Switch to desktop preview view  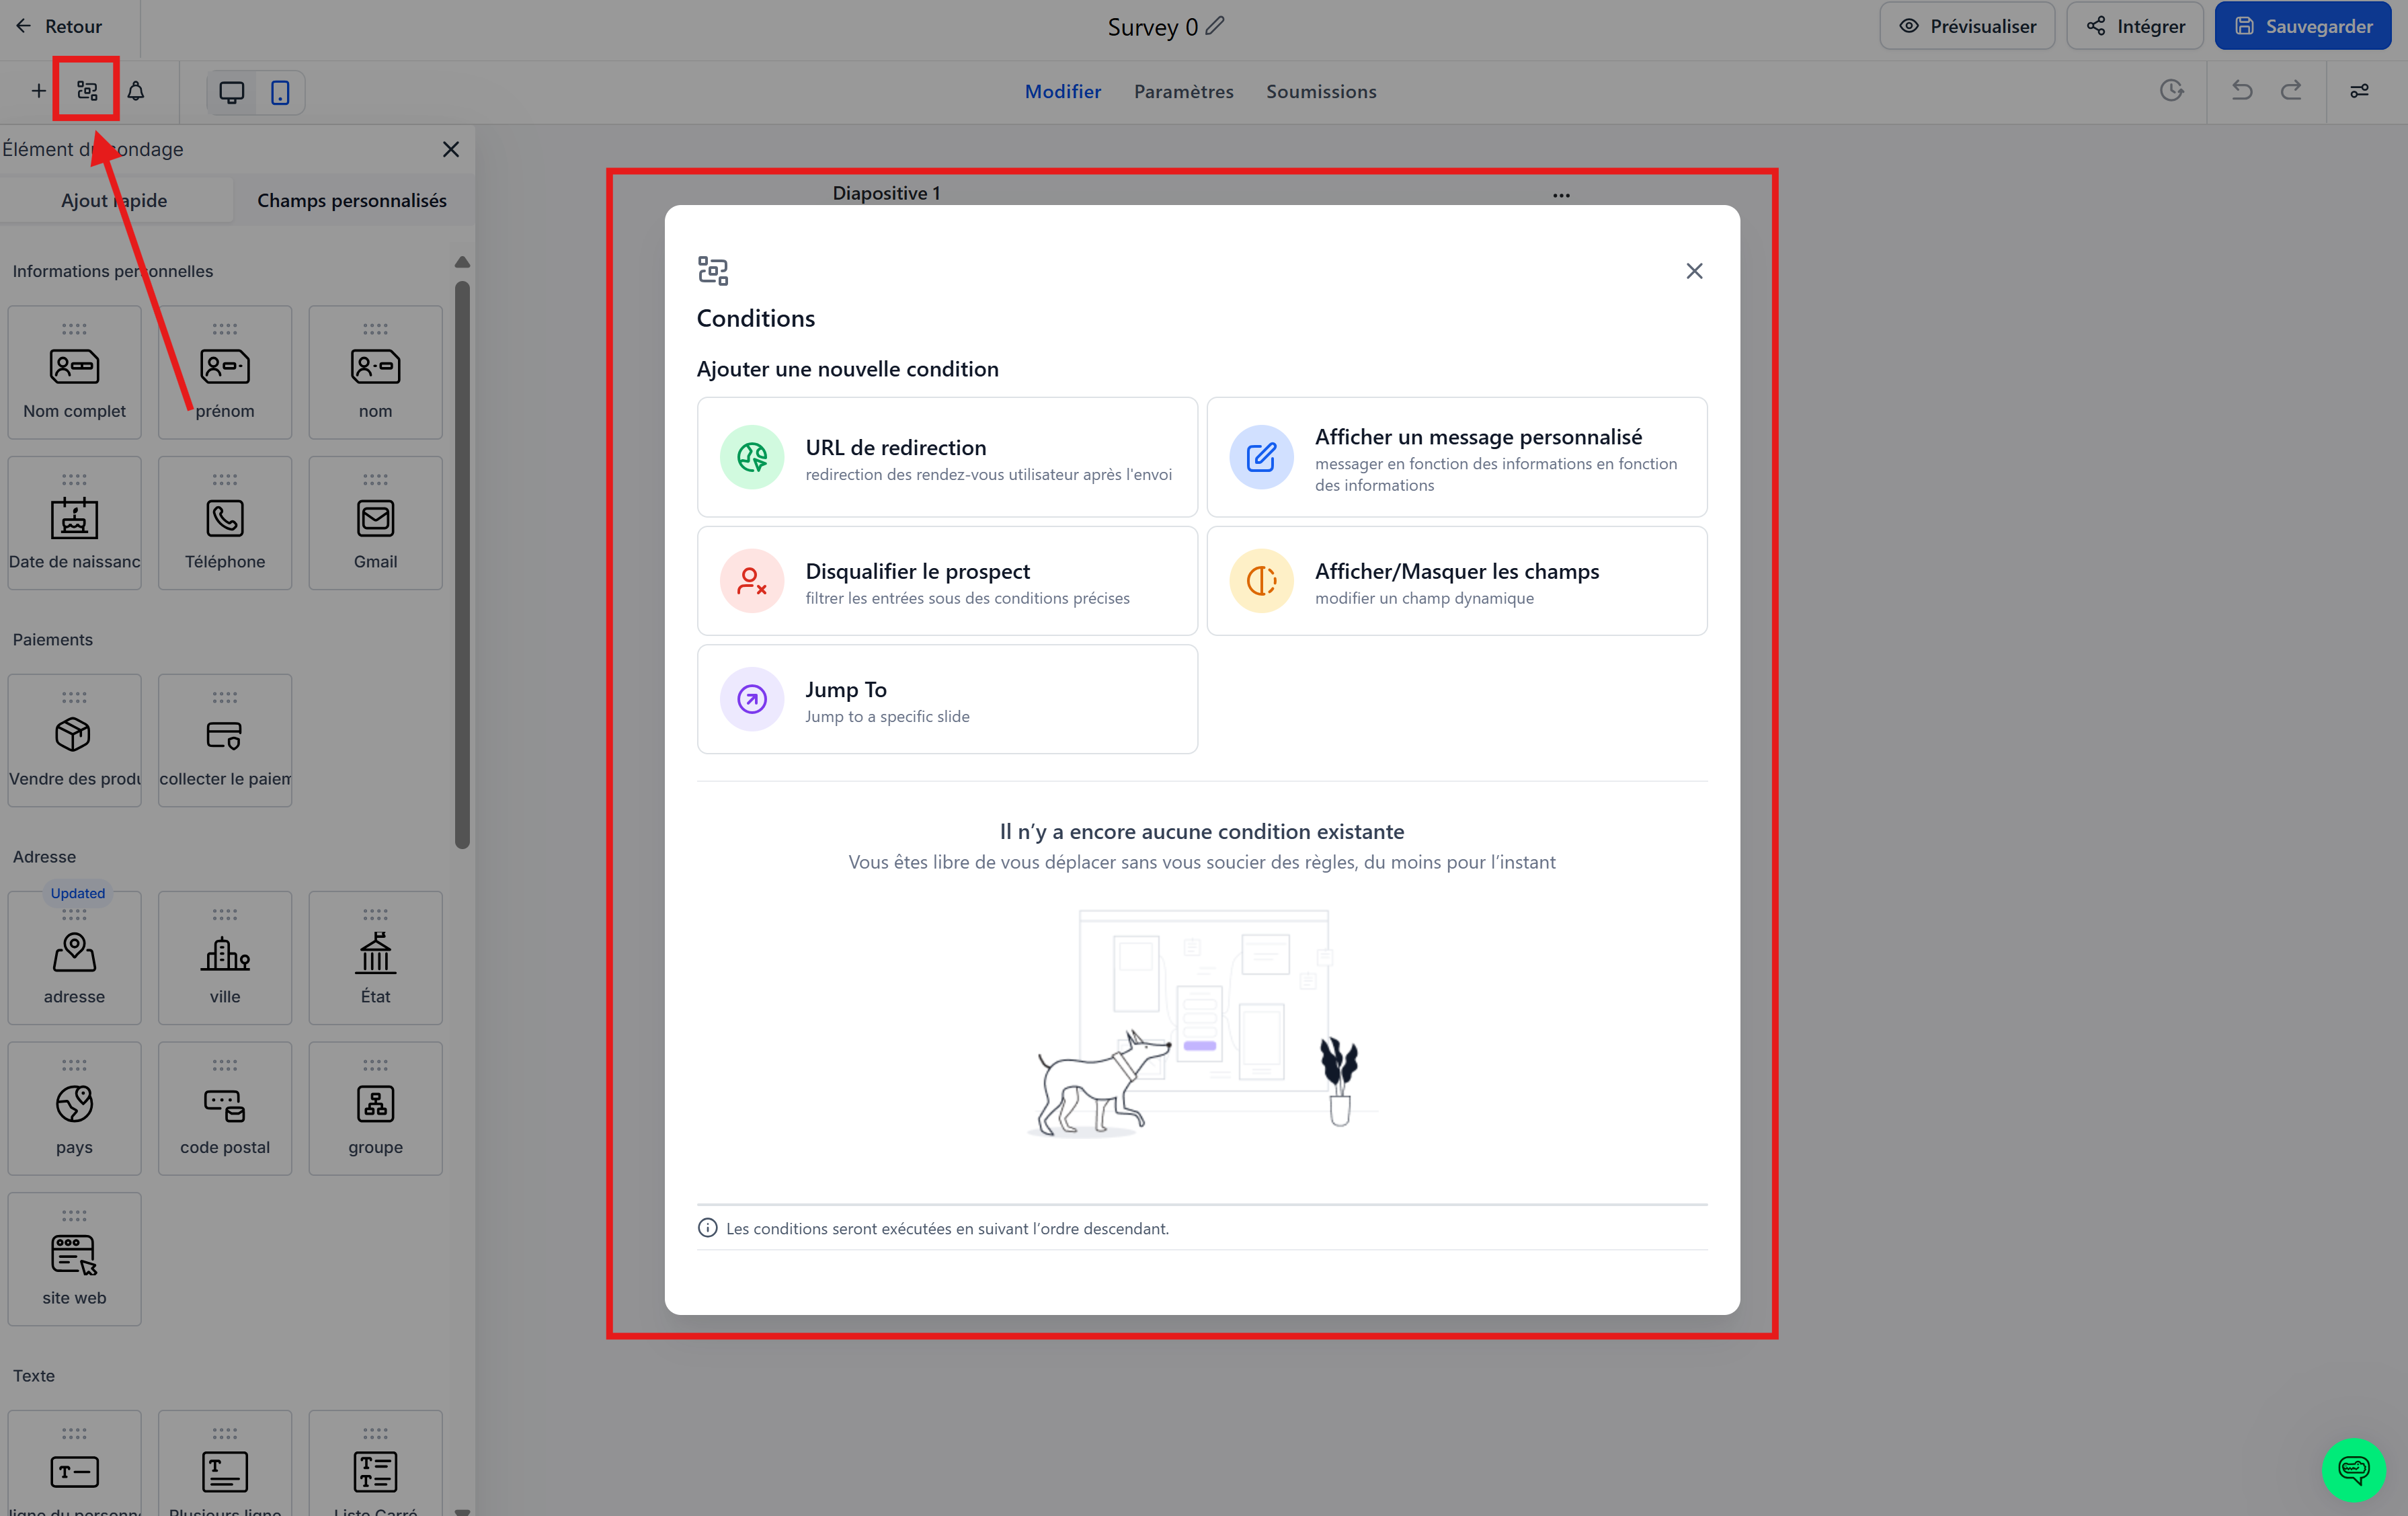pos(232,92)
